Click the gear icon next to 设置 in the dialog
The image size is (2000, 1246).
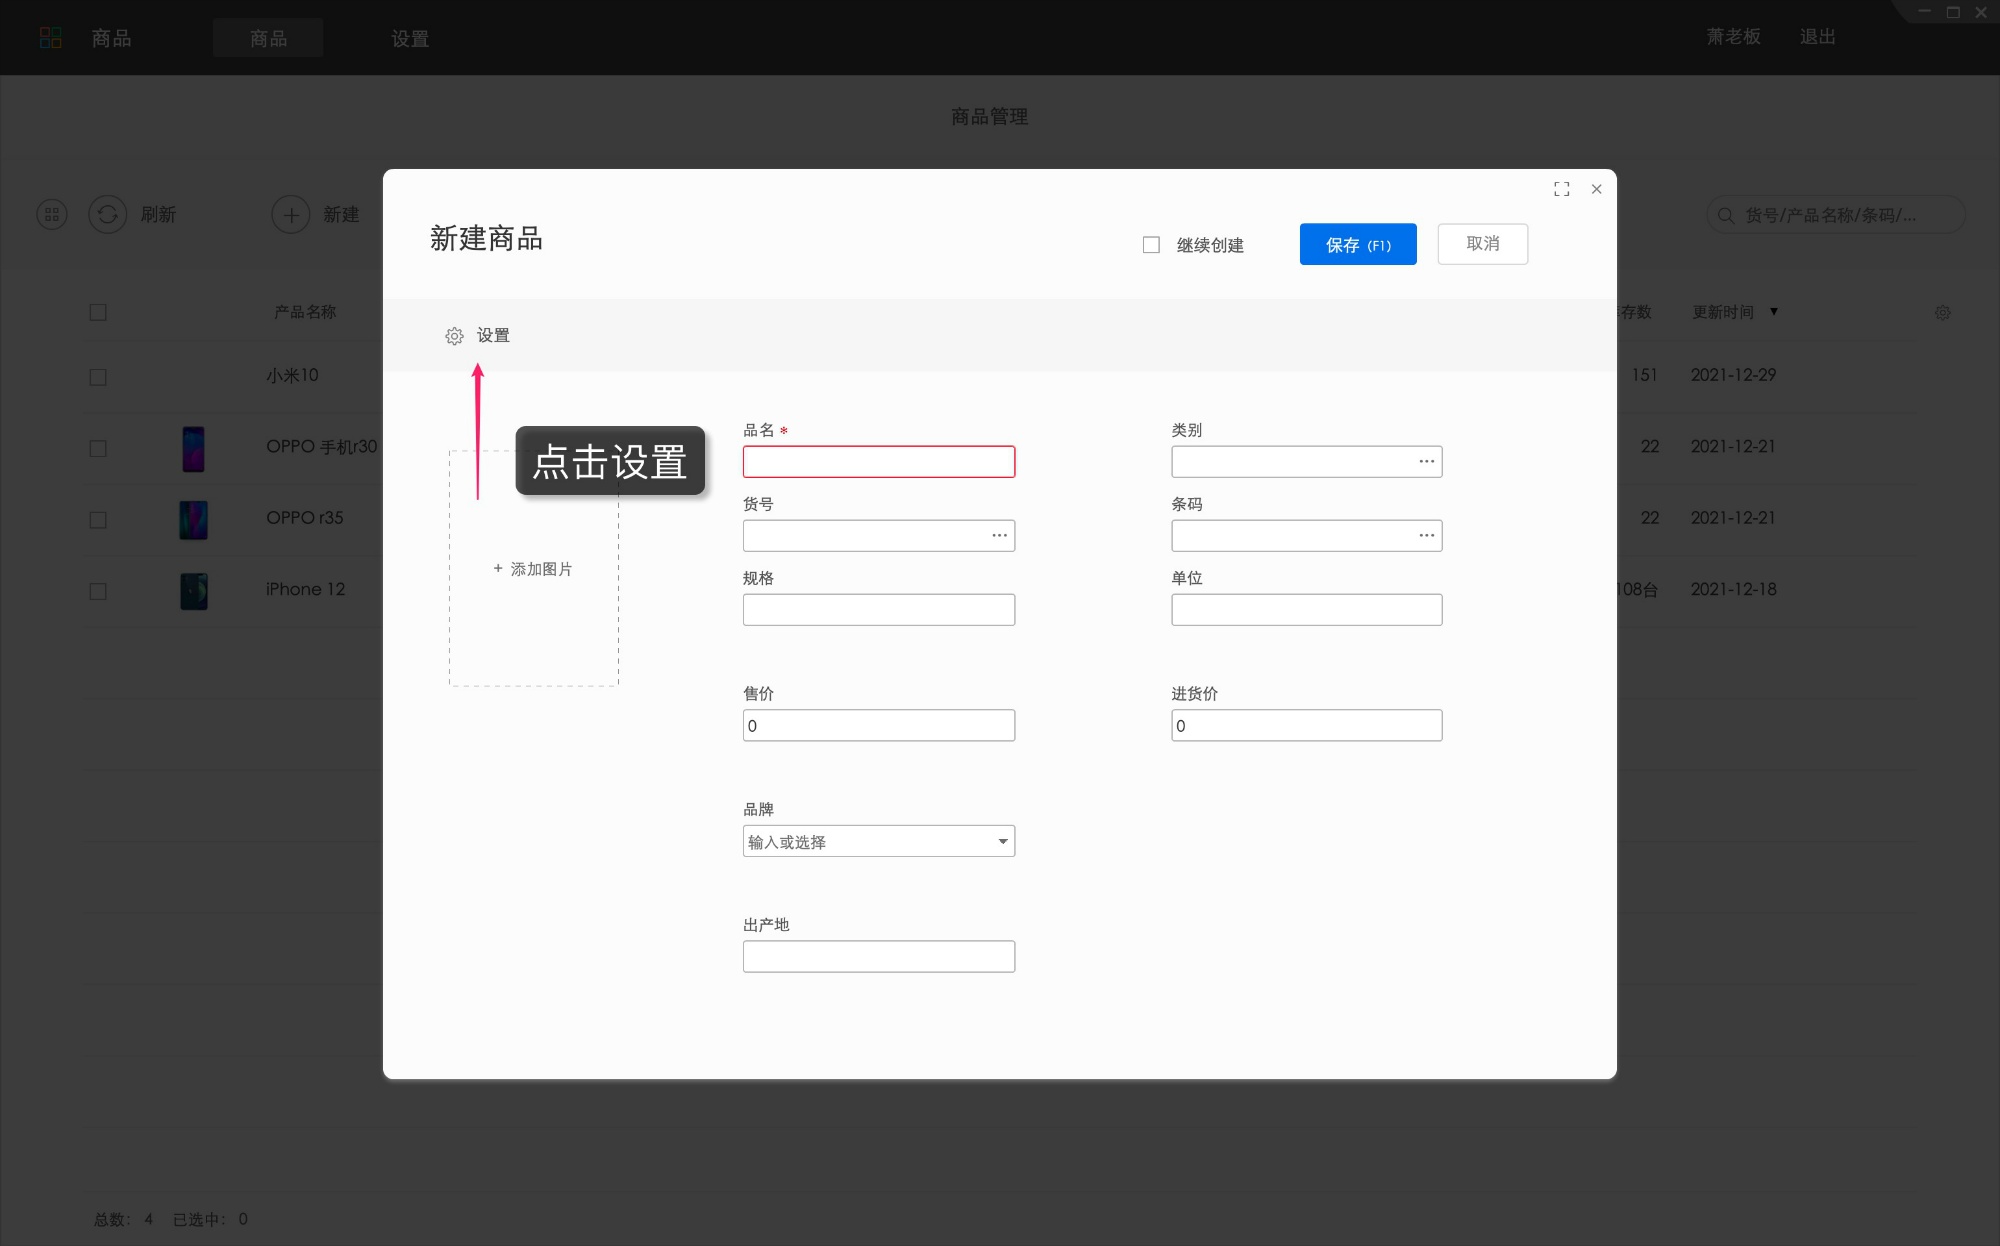tap(454, 336)
